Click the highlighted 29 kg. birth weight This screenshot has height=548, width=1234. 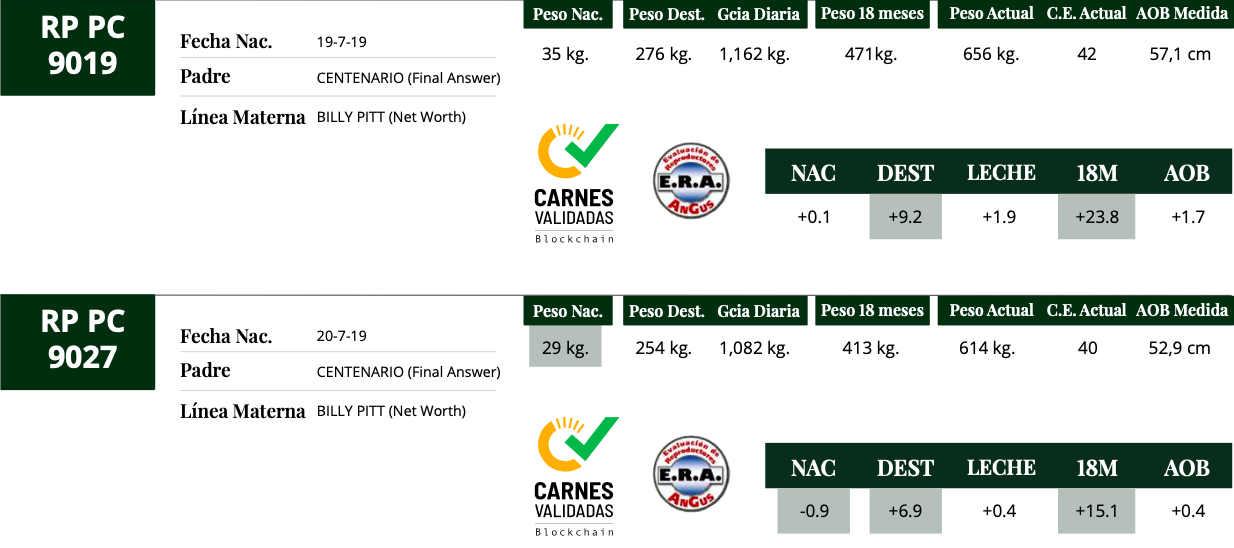(x=565, y=348)
